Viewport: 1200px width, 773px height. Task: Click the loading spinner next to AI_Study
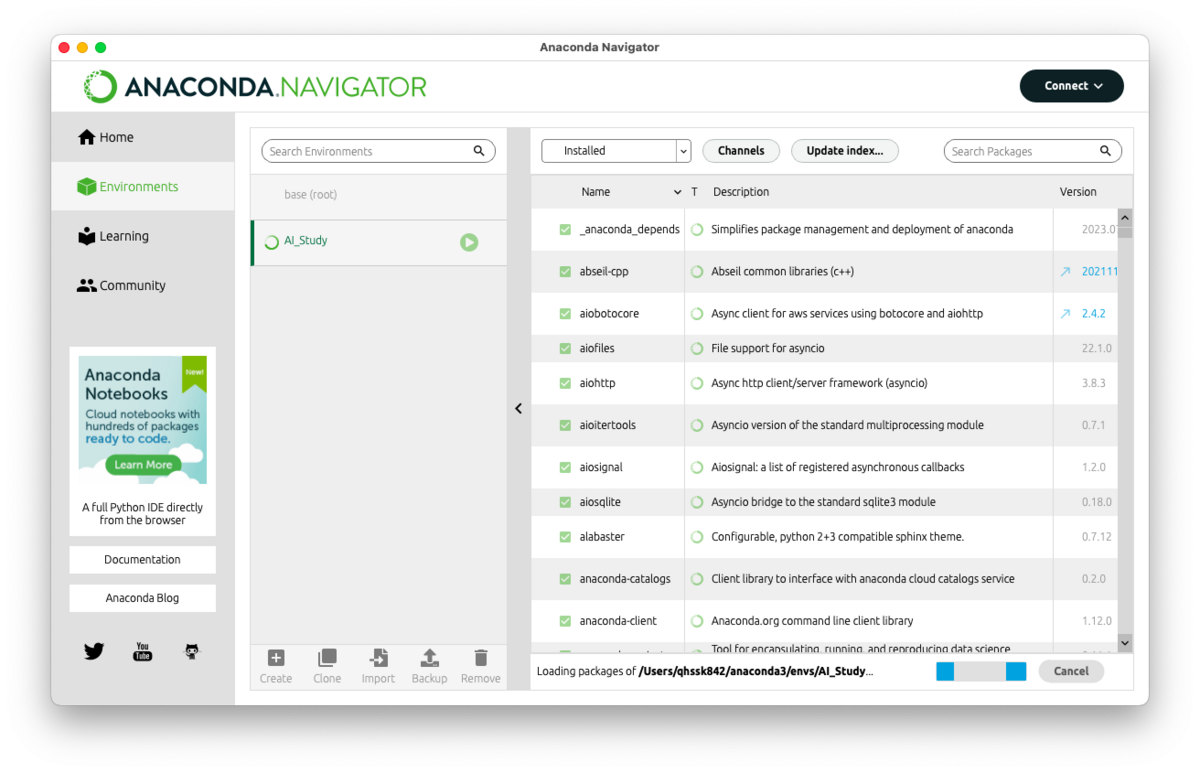pyautogui.click(x=271, y=242)
